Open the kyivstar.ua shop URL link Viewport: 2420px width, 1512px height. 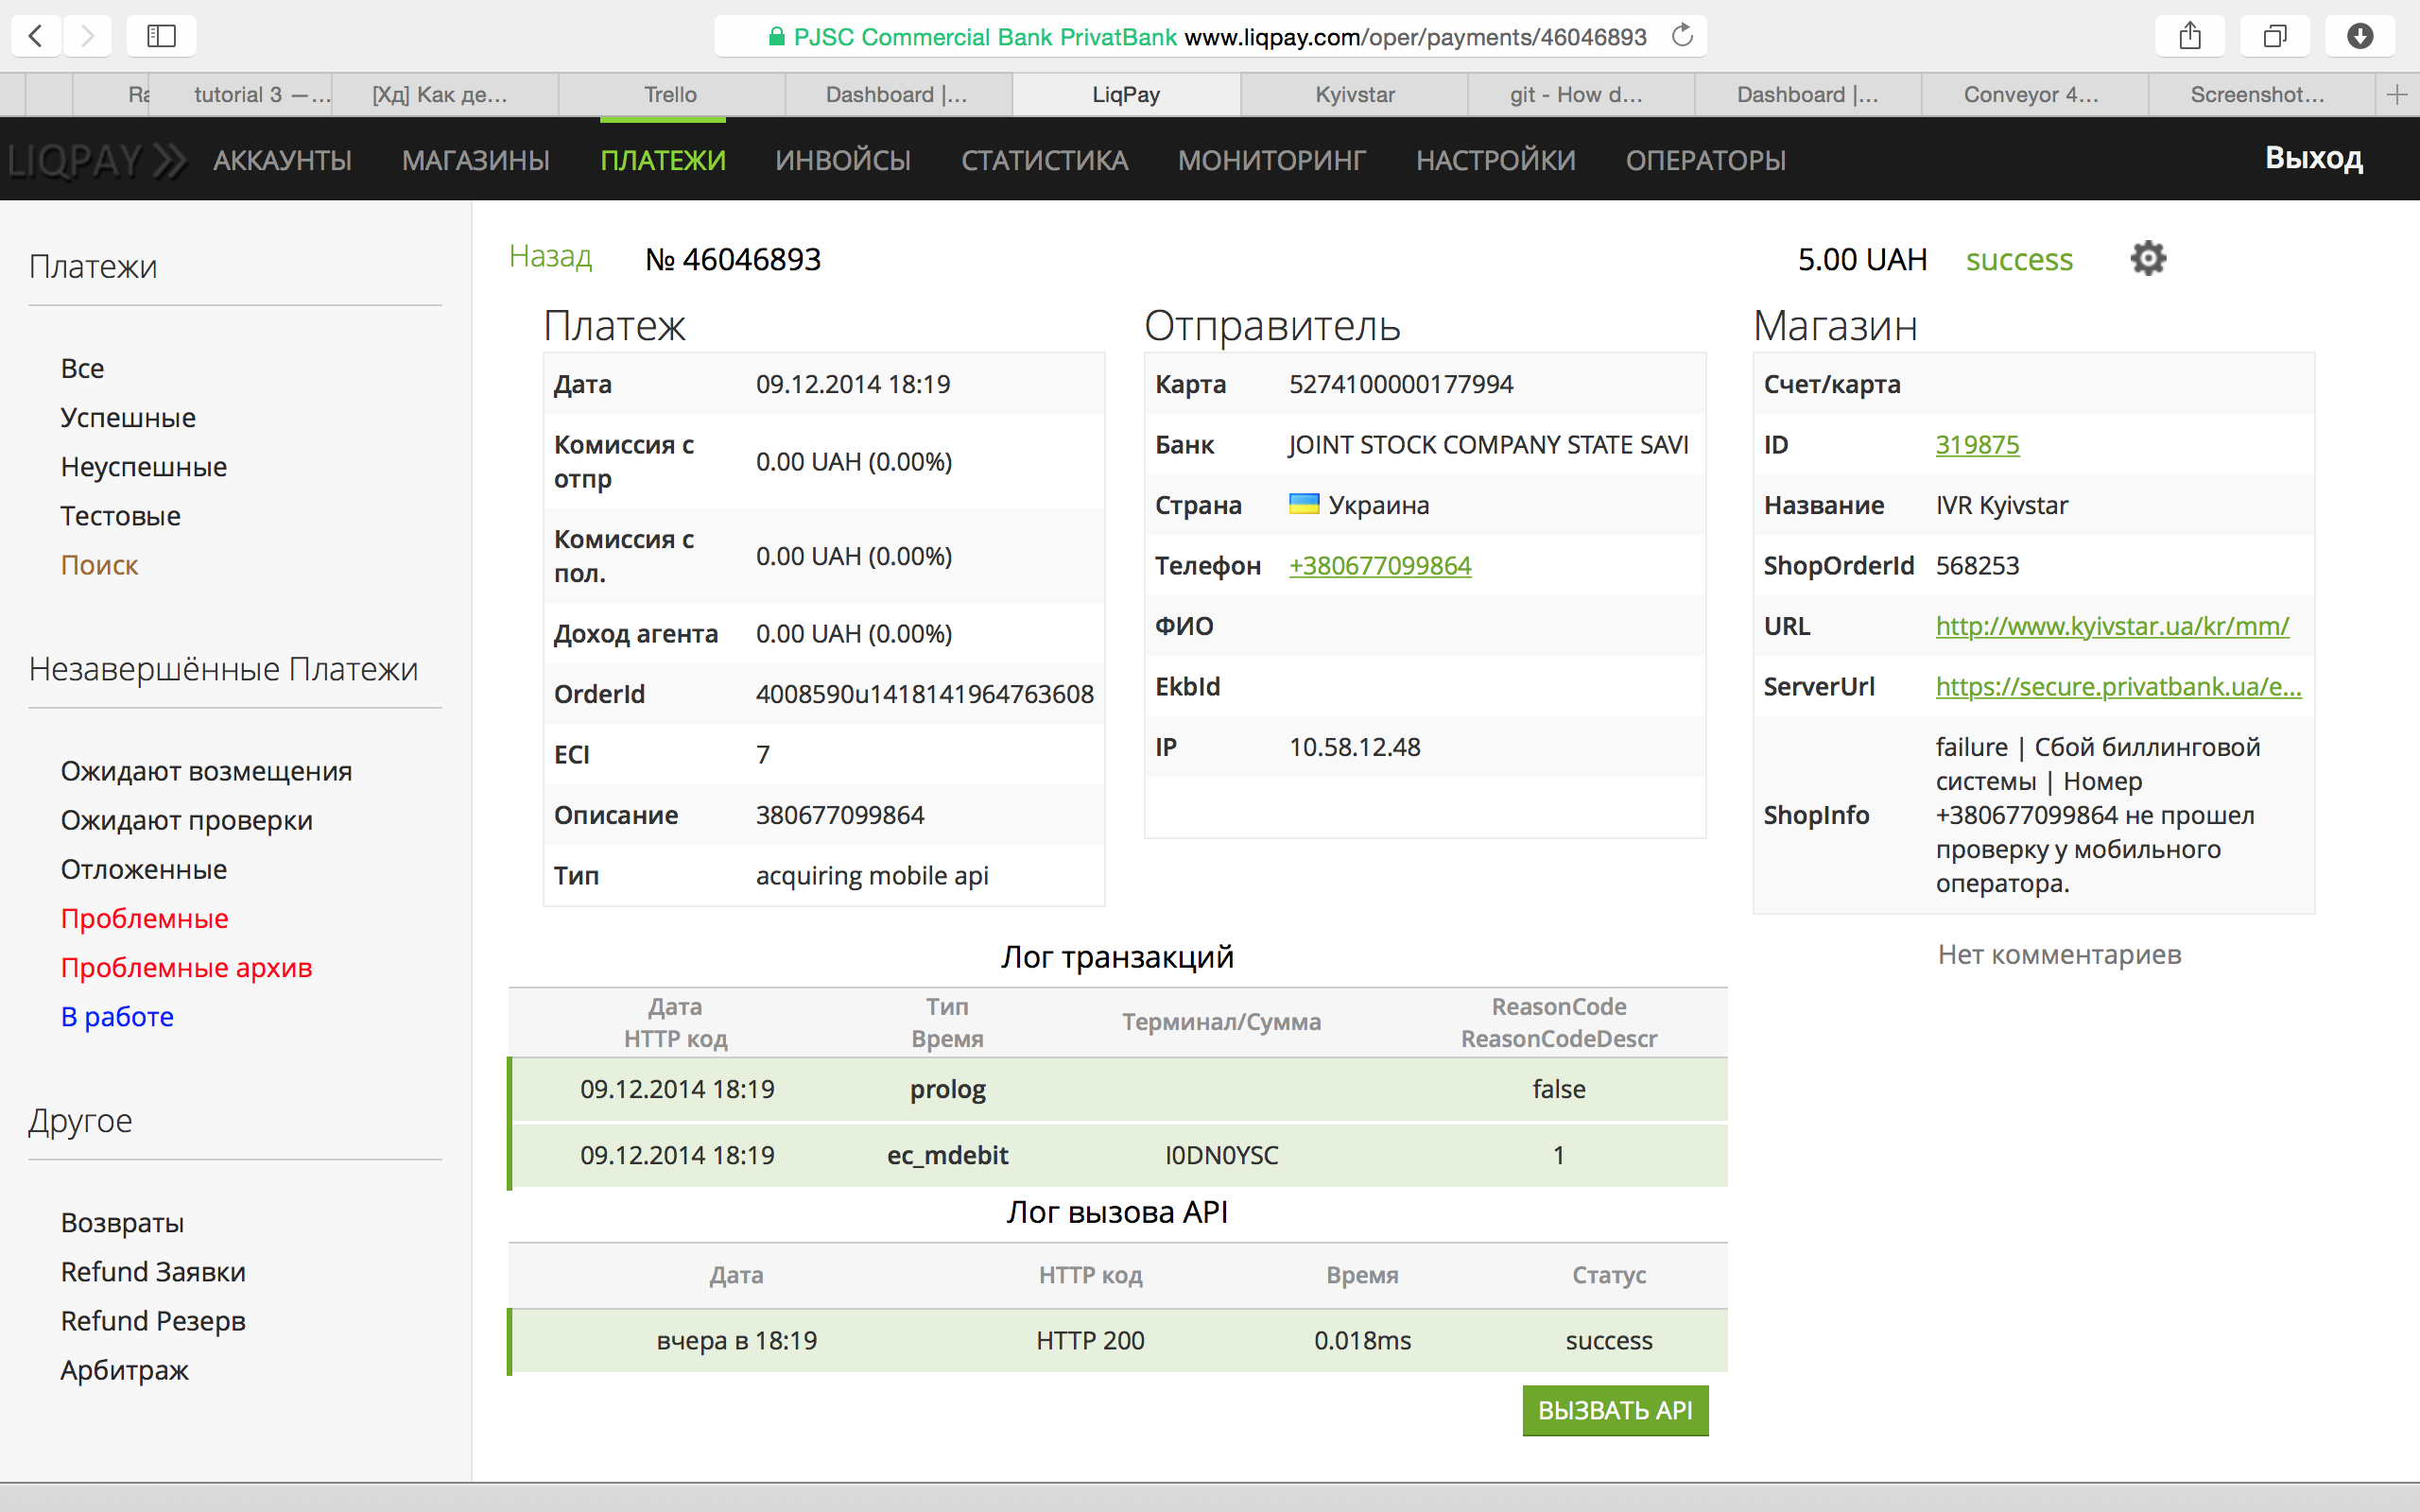[x=2112, y=626]
